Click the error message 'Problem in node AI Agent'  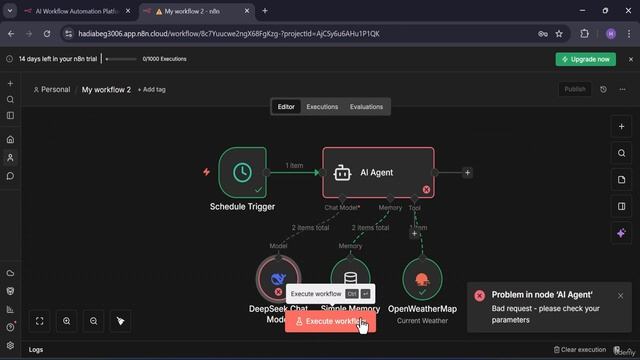[542, 295]
